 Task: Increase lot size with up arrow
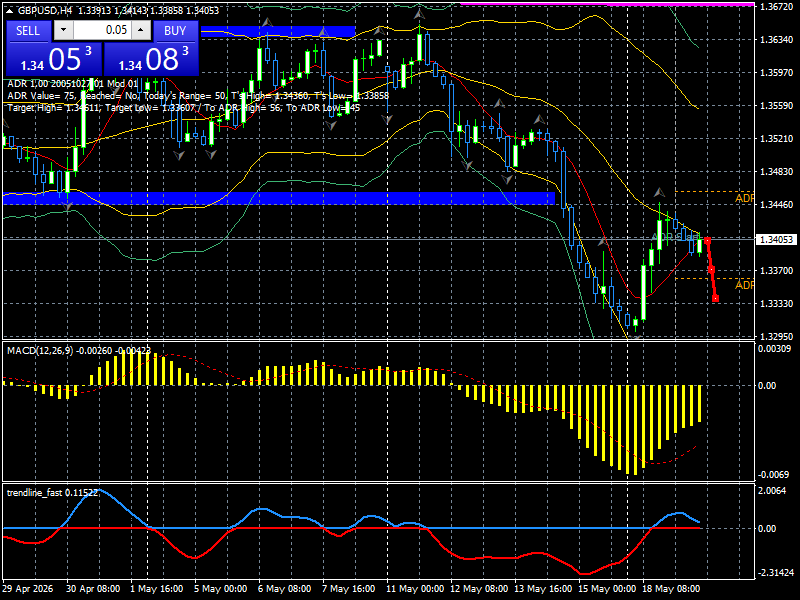click(x=141, y=30)
